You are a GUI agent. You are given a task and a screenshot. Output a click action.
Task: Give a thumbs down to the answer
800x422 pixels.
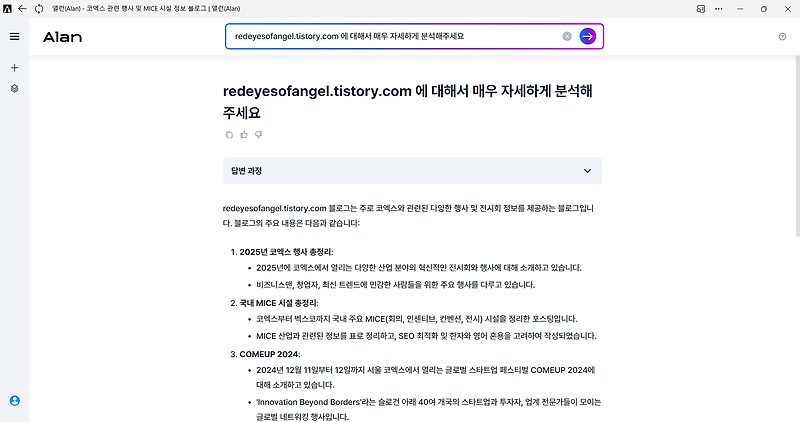259,135
